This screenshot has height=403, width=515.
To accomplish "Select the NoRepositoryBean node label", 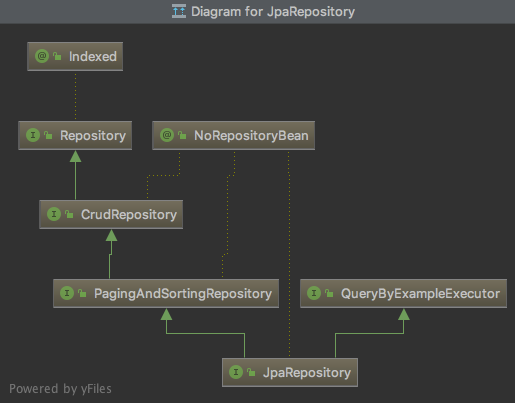I will (x=251, y=135).
